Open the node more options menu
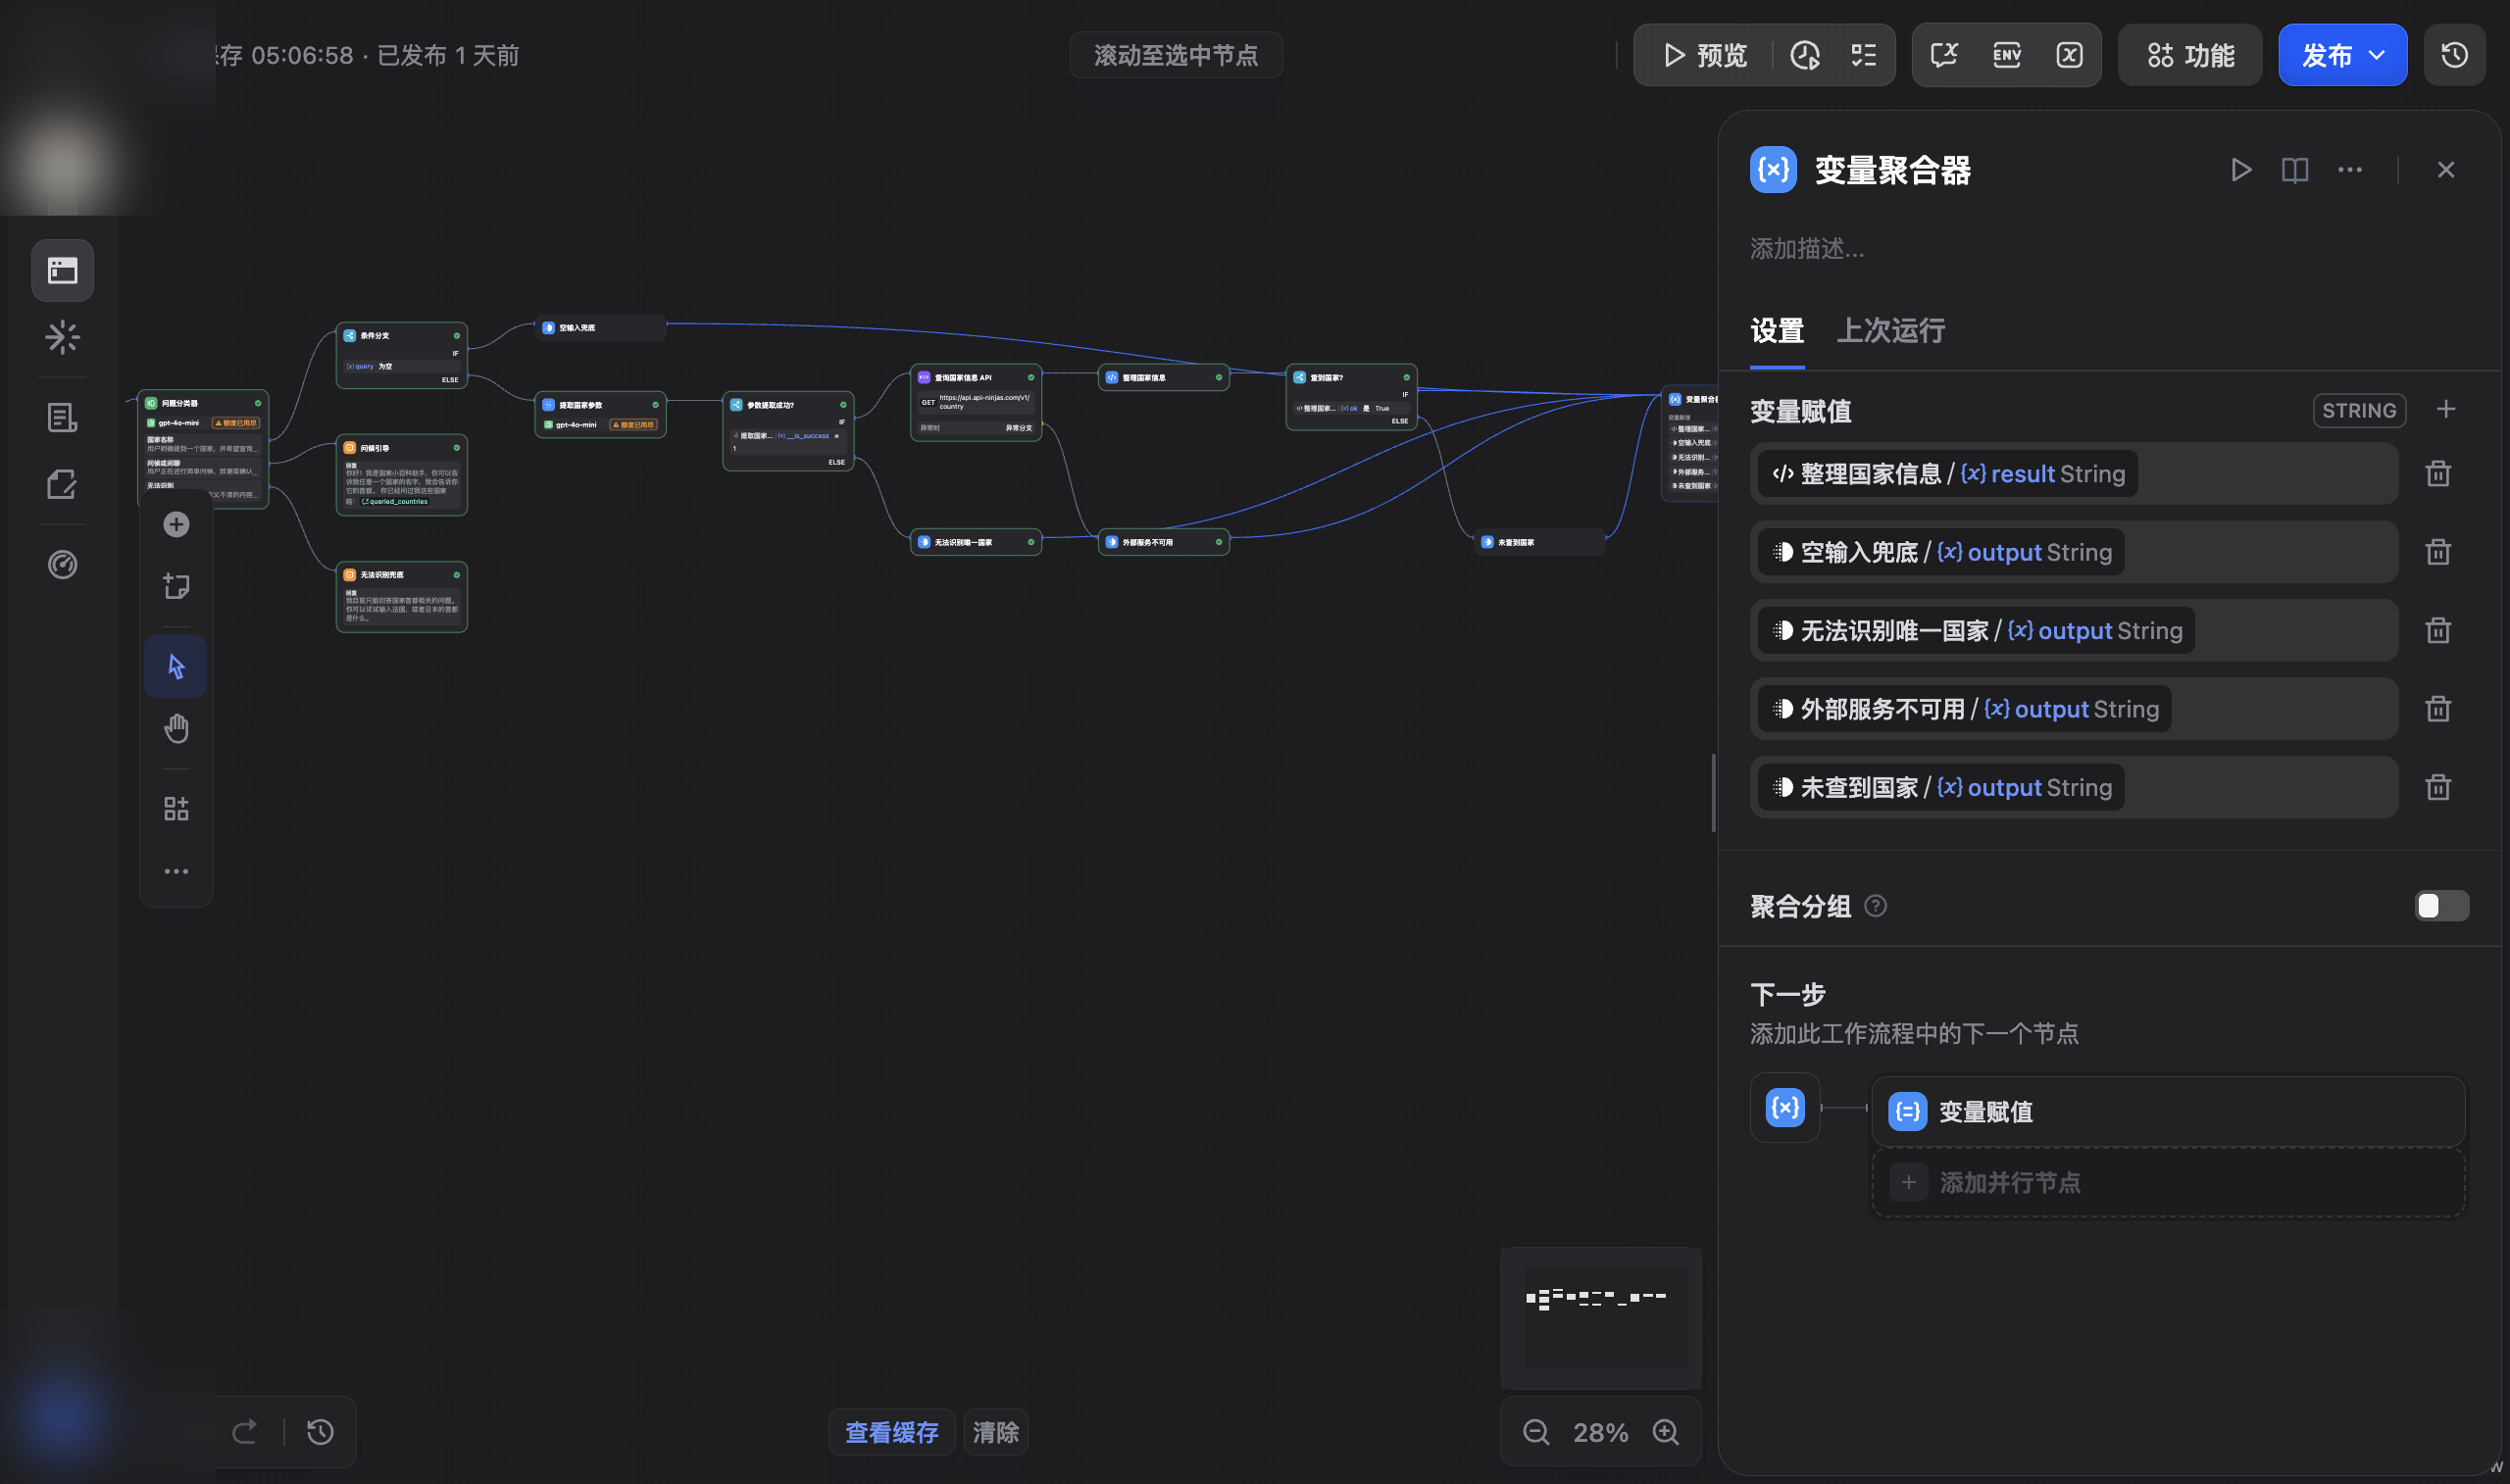 pos(2349,170)
